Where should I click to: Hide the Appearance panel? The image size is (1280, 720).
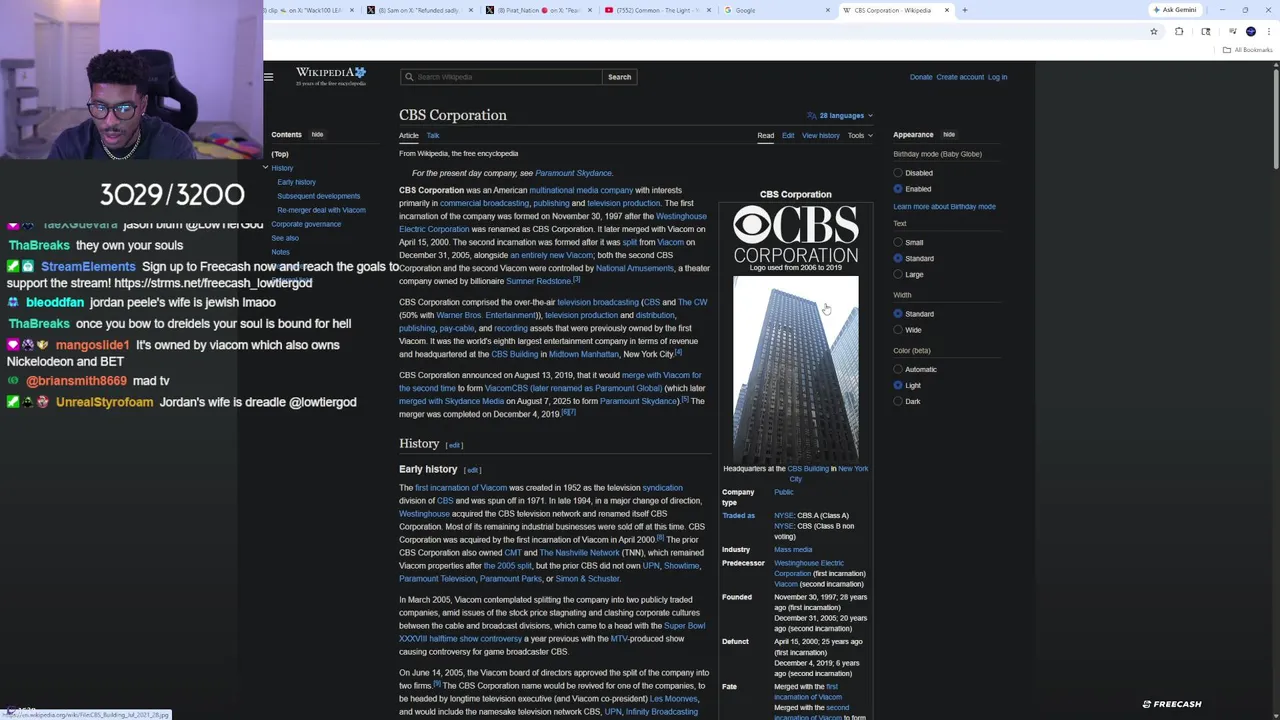point(949,134)
